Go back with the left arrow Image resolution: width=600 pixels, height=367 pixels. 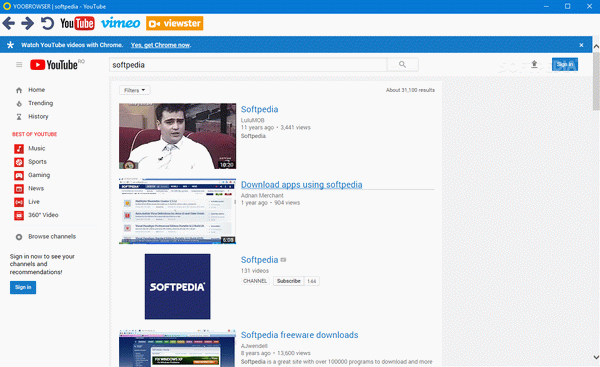pos(8,23)
